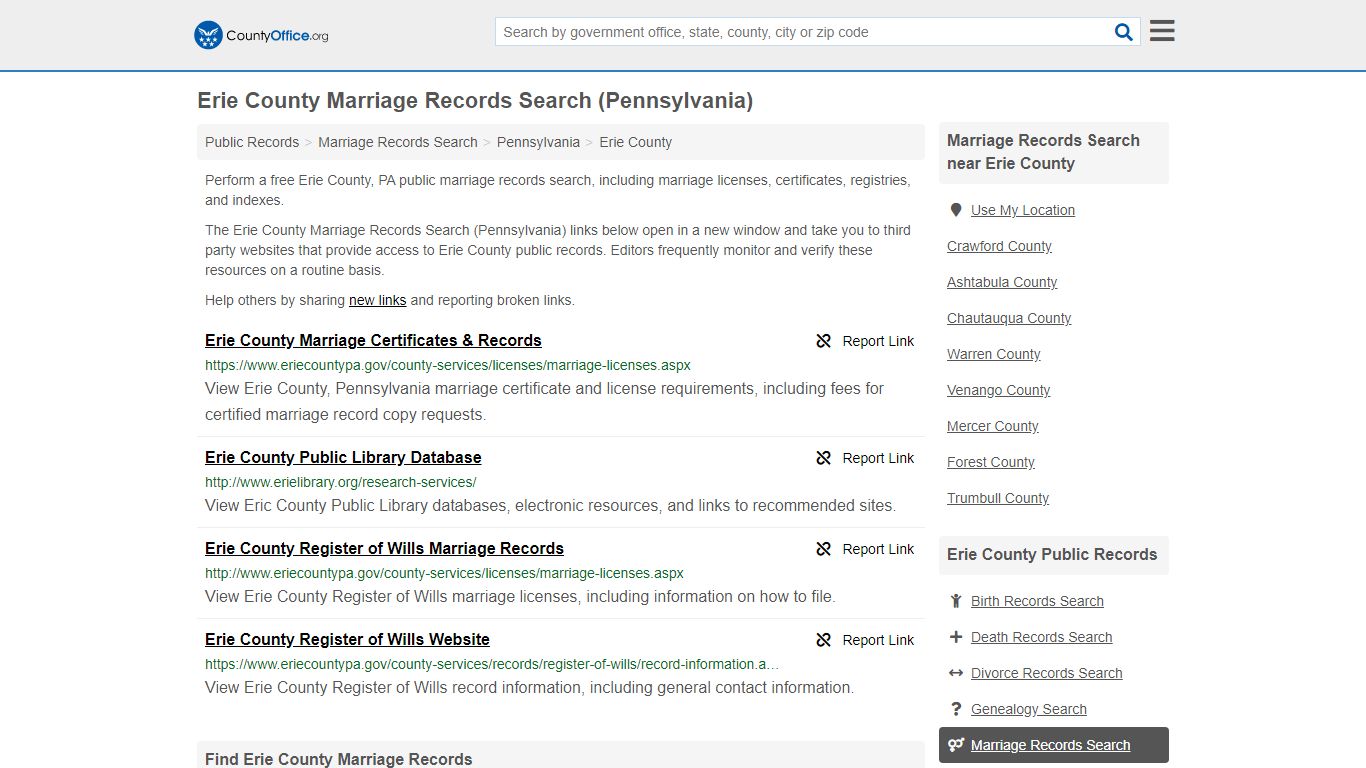Click the page title 'Erie County Marriage Records Search'
Viewport: 1366px width, 768px height.
click(x=475, y=101)
